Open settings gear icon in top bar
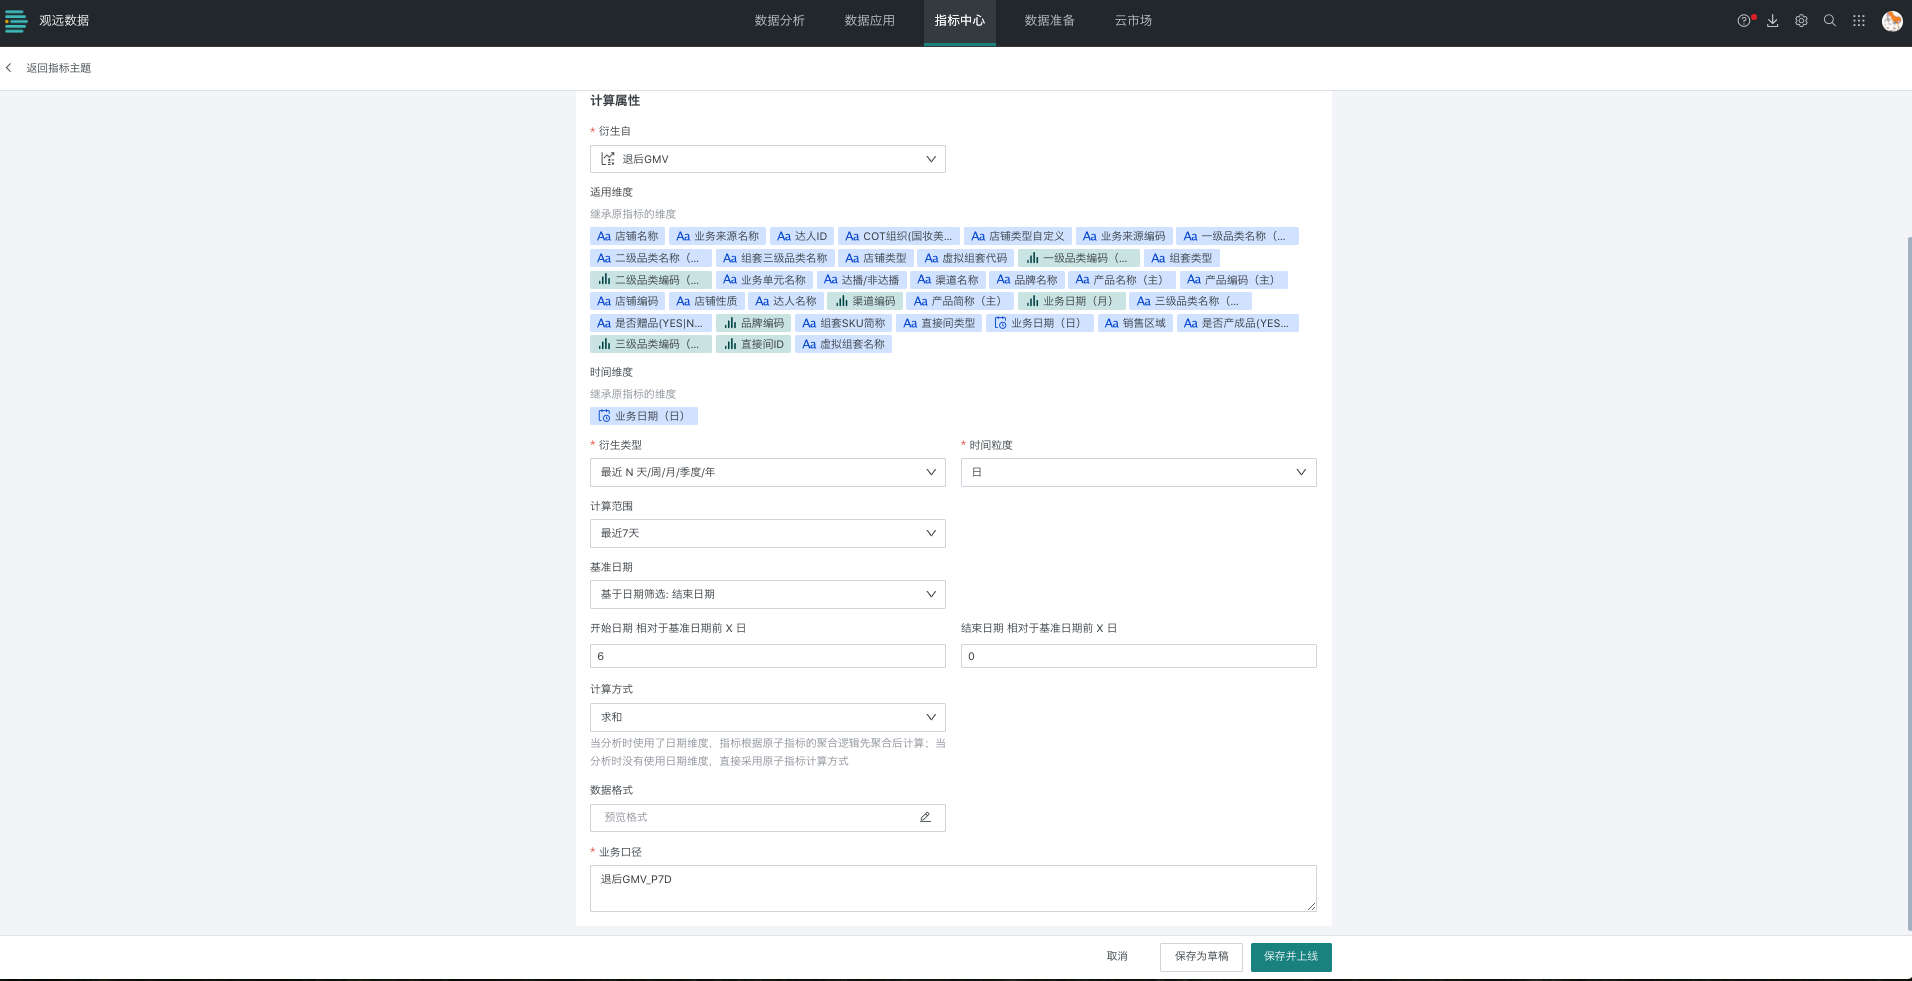Image resolution: width=1912 pixels, height=981 pixels. (1801, 21)
